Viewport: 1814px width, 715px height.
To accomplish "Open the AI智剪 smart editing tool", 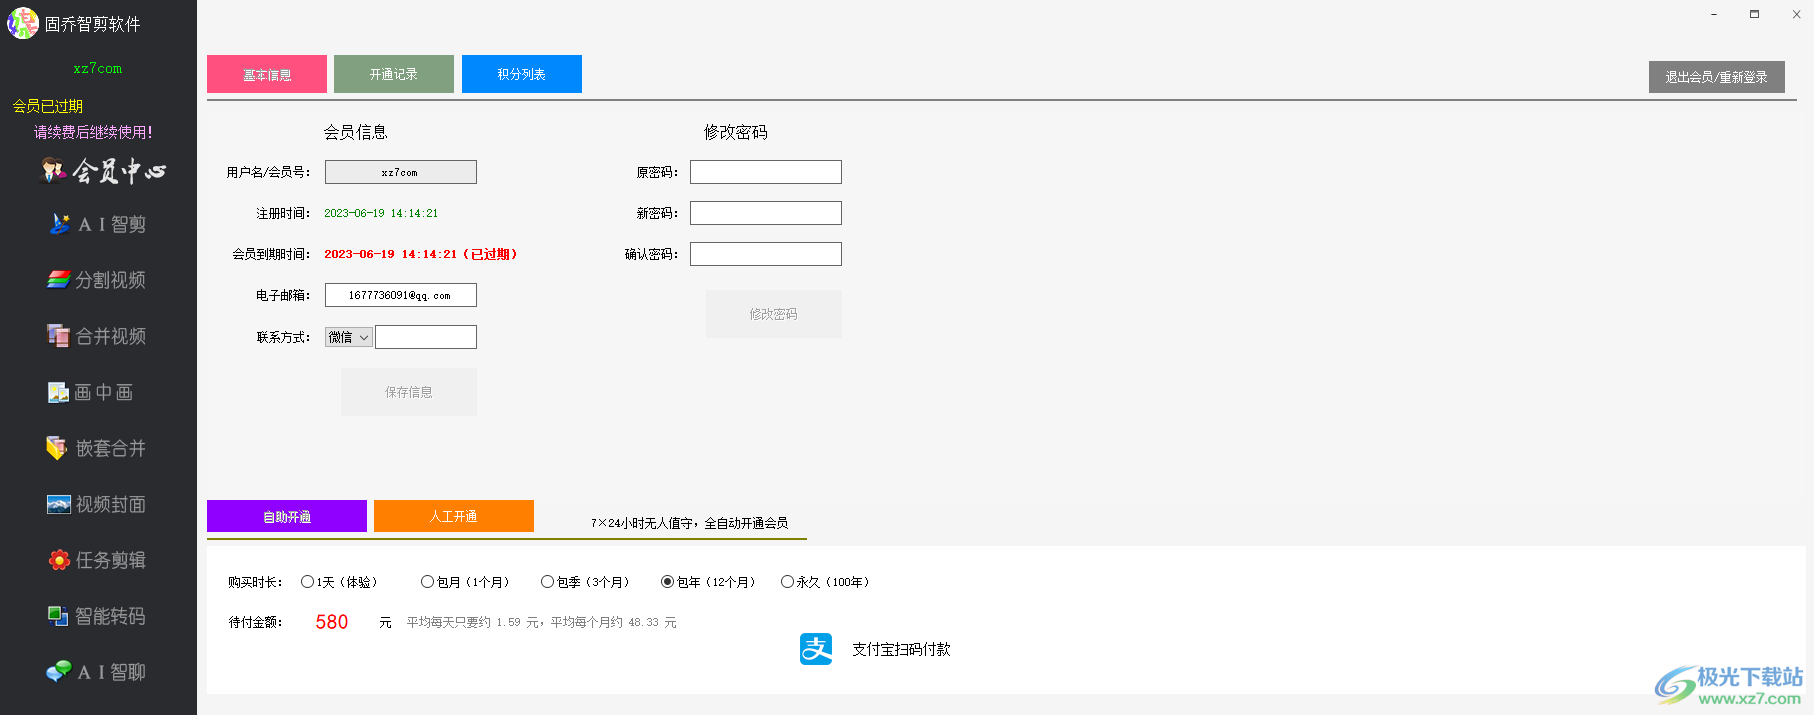I will coord(98,224).
